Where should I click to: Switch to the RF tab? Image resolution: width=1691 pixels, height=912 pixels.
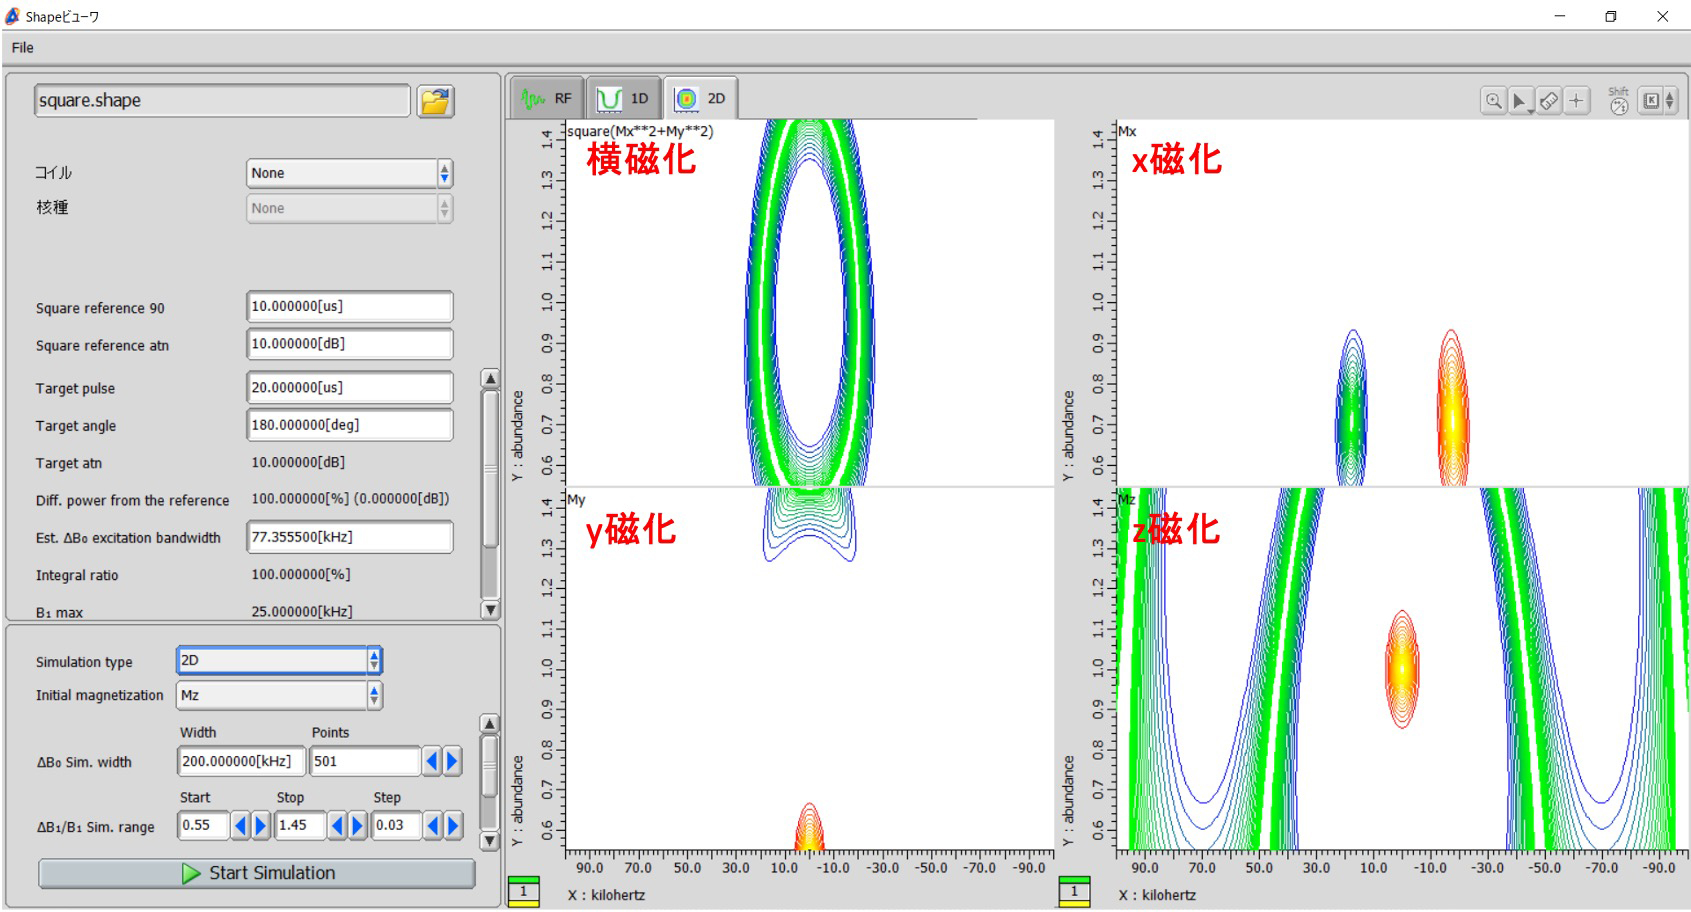547,99
